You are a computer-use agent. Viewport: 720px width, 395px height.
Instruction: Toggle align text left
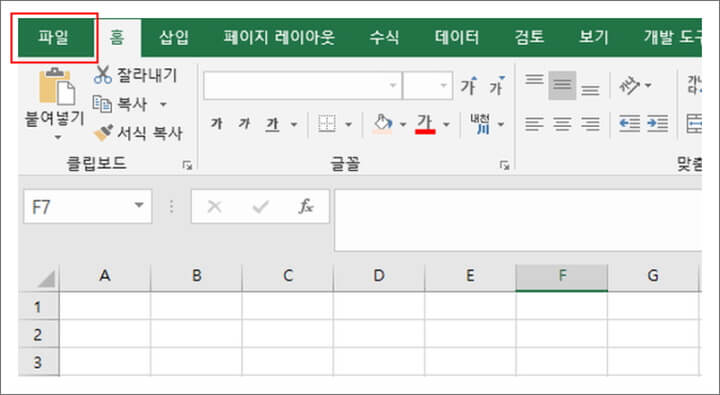[x=534, y=124]
